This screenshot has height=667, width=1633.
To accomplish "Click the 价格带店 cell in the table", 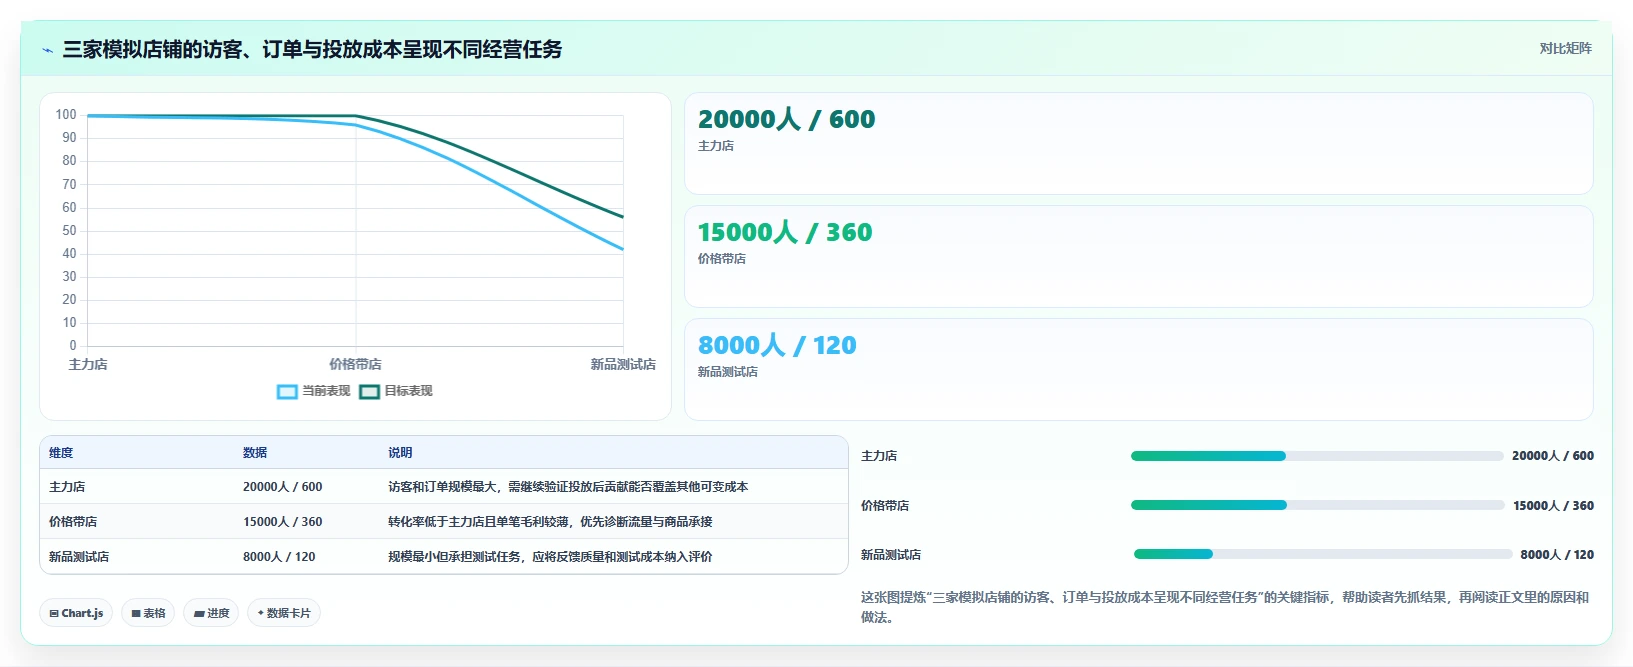I will click(x=73, y=522).
